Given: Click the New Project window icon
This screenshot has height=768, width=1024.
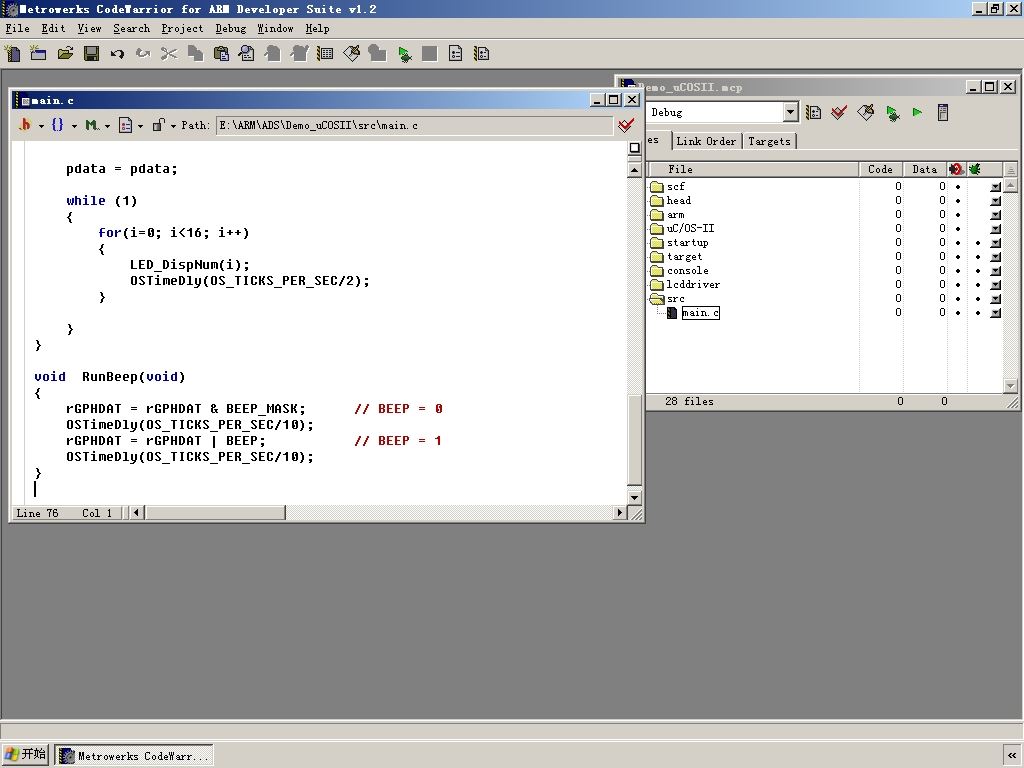Looking at the screenshot, I should click(x=39, y=54).
